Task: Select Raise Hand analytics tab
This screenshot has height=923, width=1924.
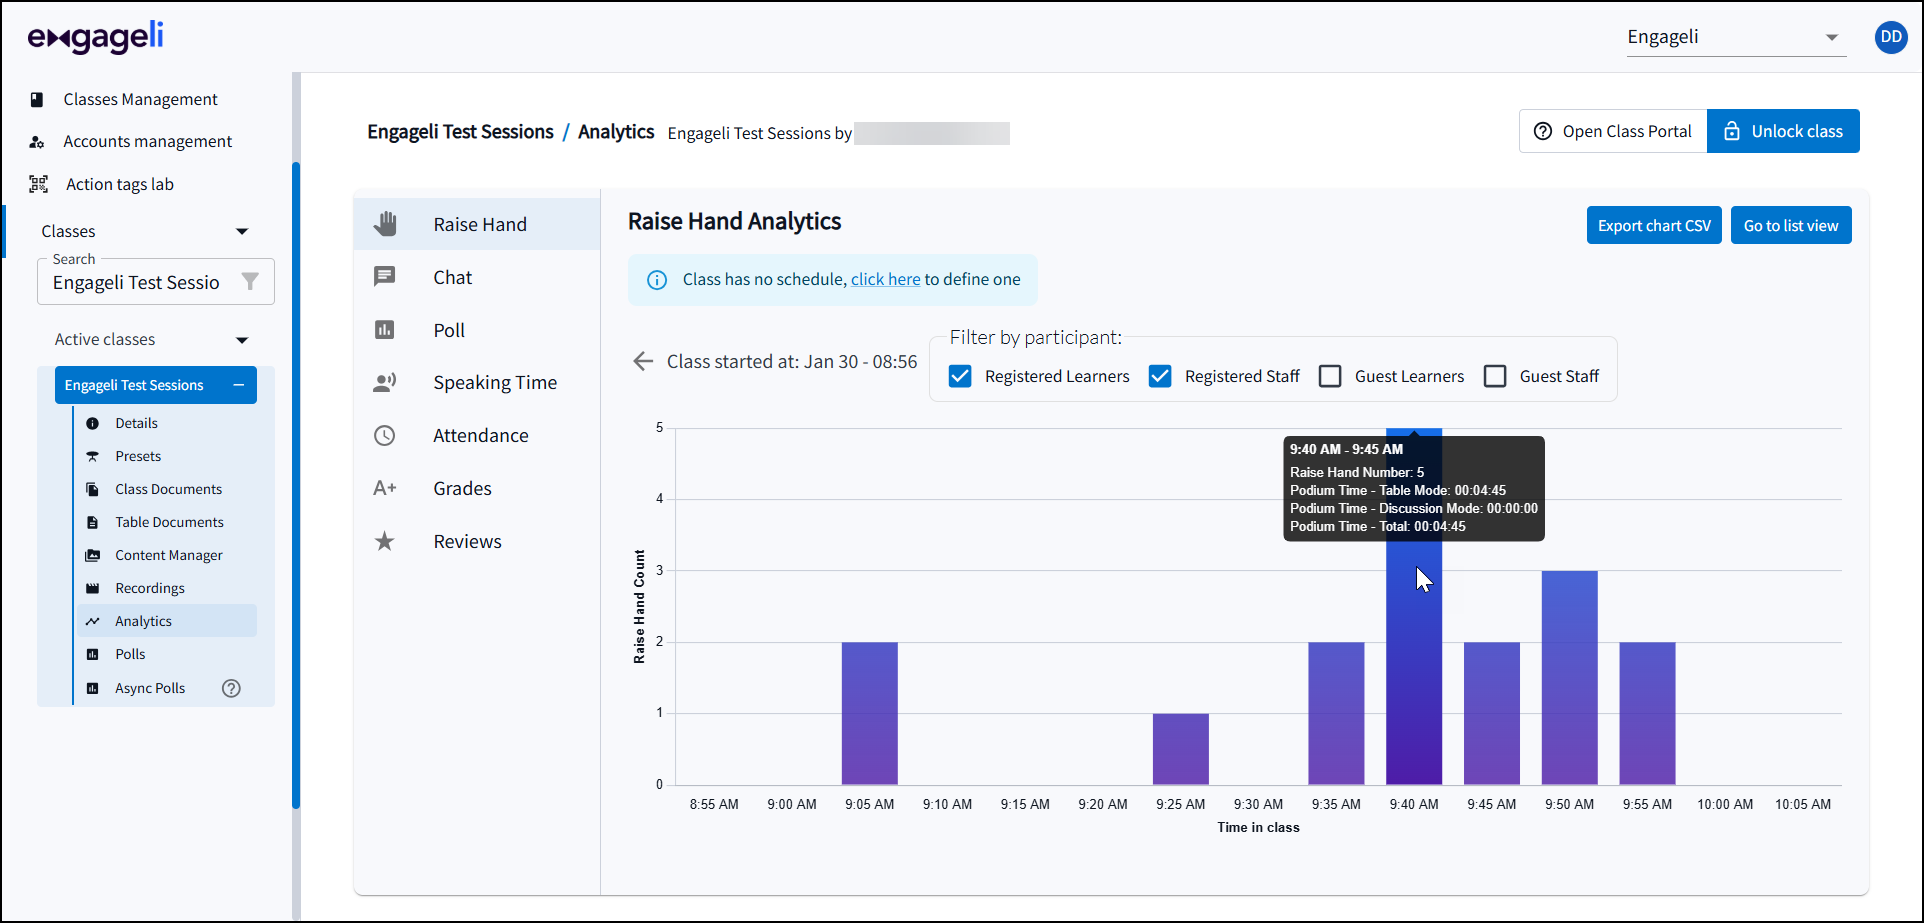Action: [x=477, y=224]
